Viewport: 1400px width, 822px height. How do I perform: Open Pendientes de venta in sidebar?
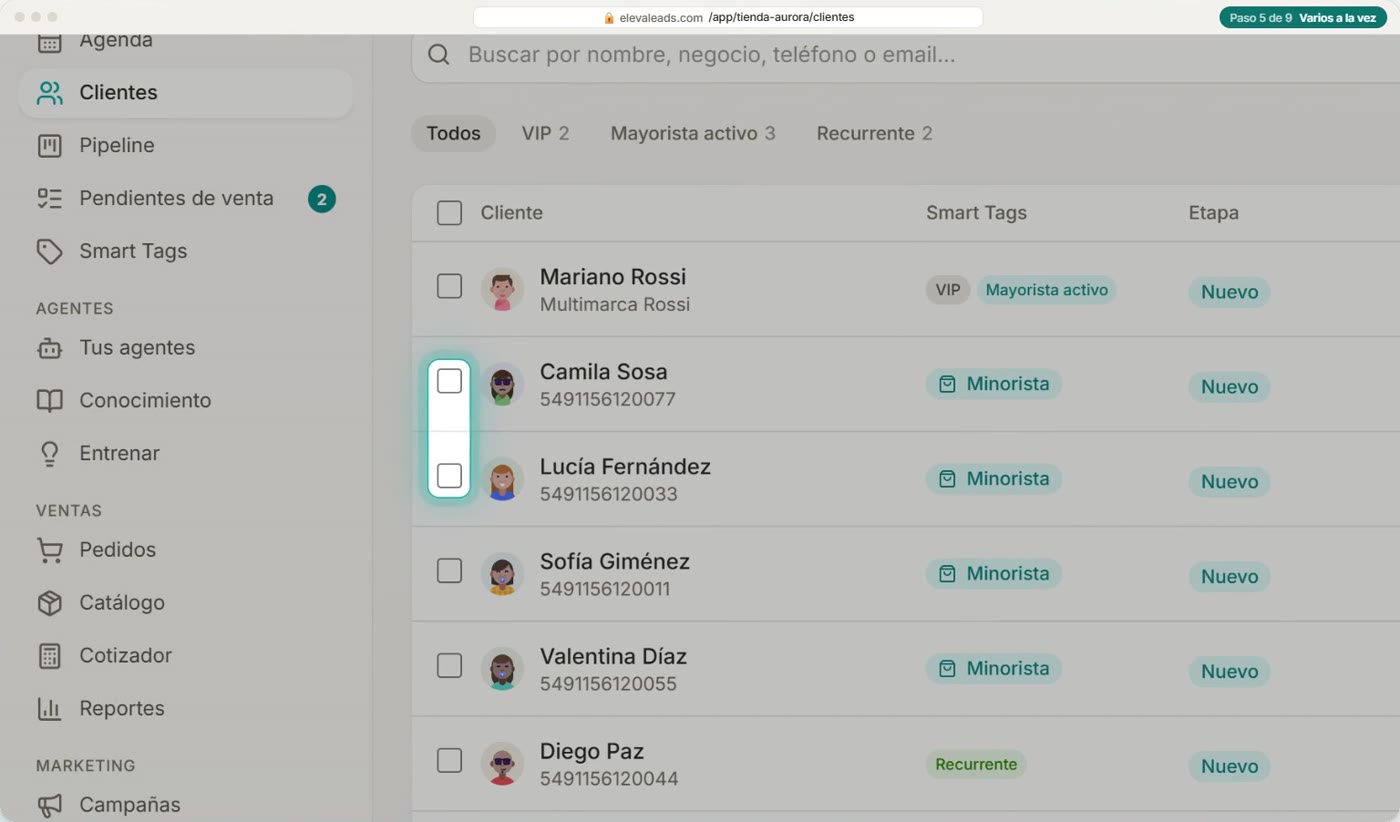click(x=186, y=198)
